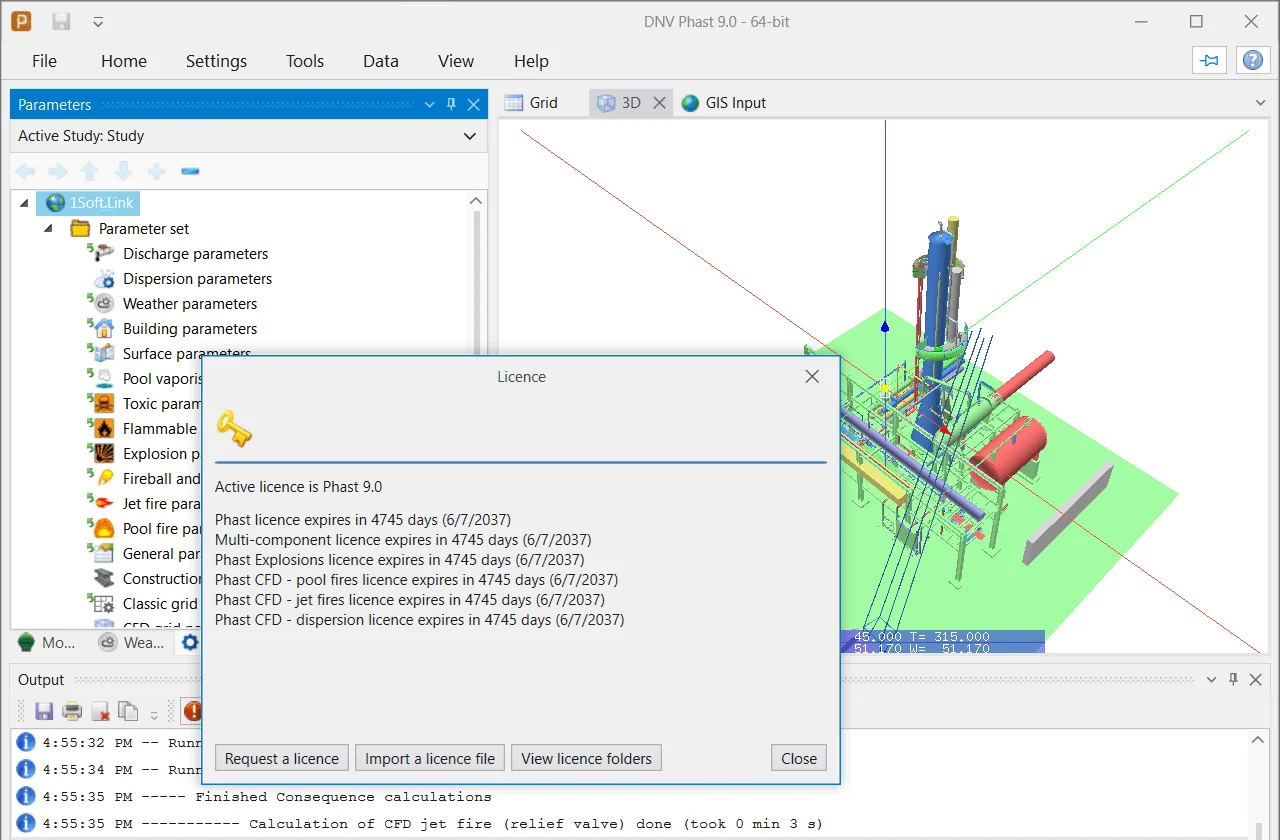Image resolution: width=1280 pixels, height=840 pixels.
Task: Click the Help question mark icon
Action: click(x=1252, y=61)
